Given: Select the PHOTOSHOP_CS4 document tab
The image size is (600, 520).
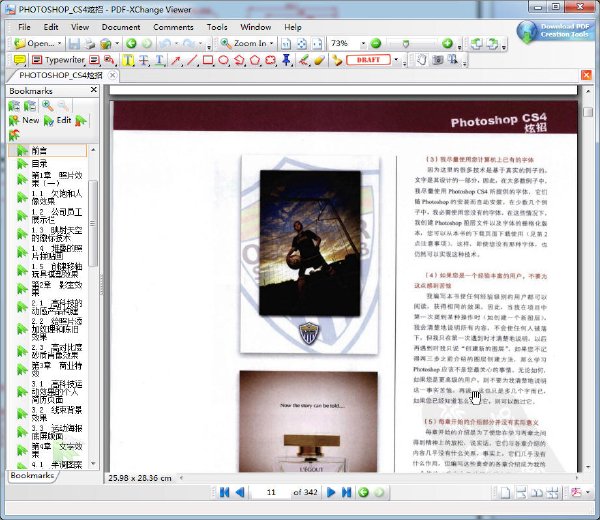Looking at the screenshot, I should [61, 75].
